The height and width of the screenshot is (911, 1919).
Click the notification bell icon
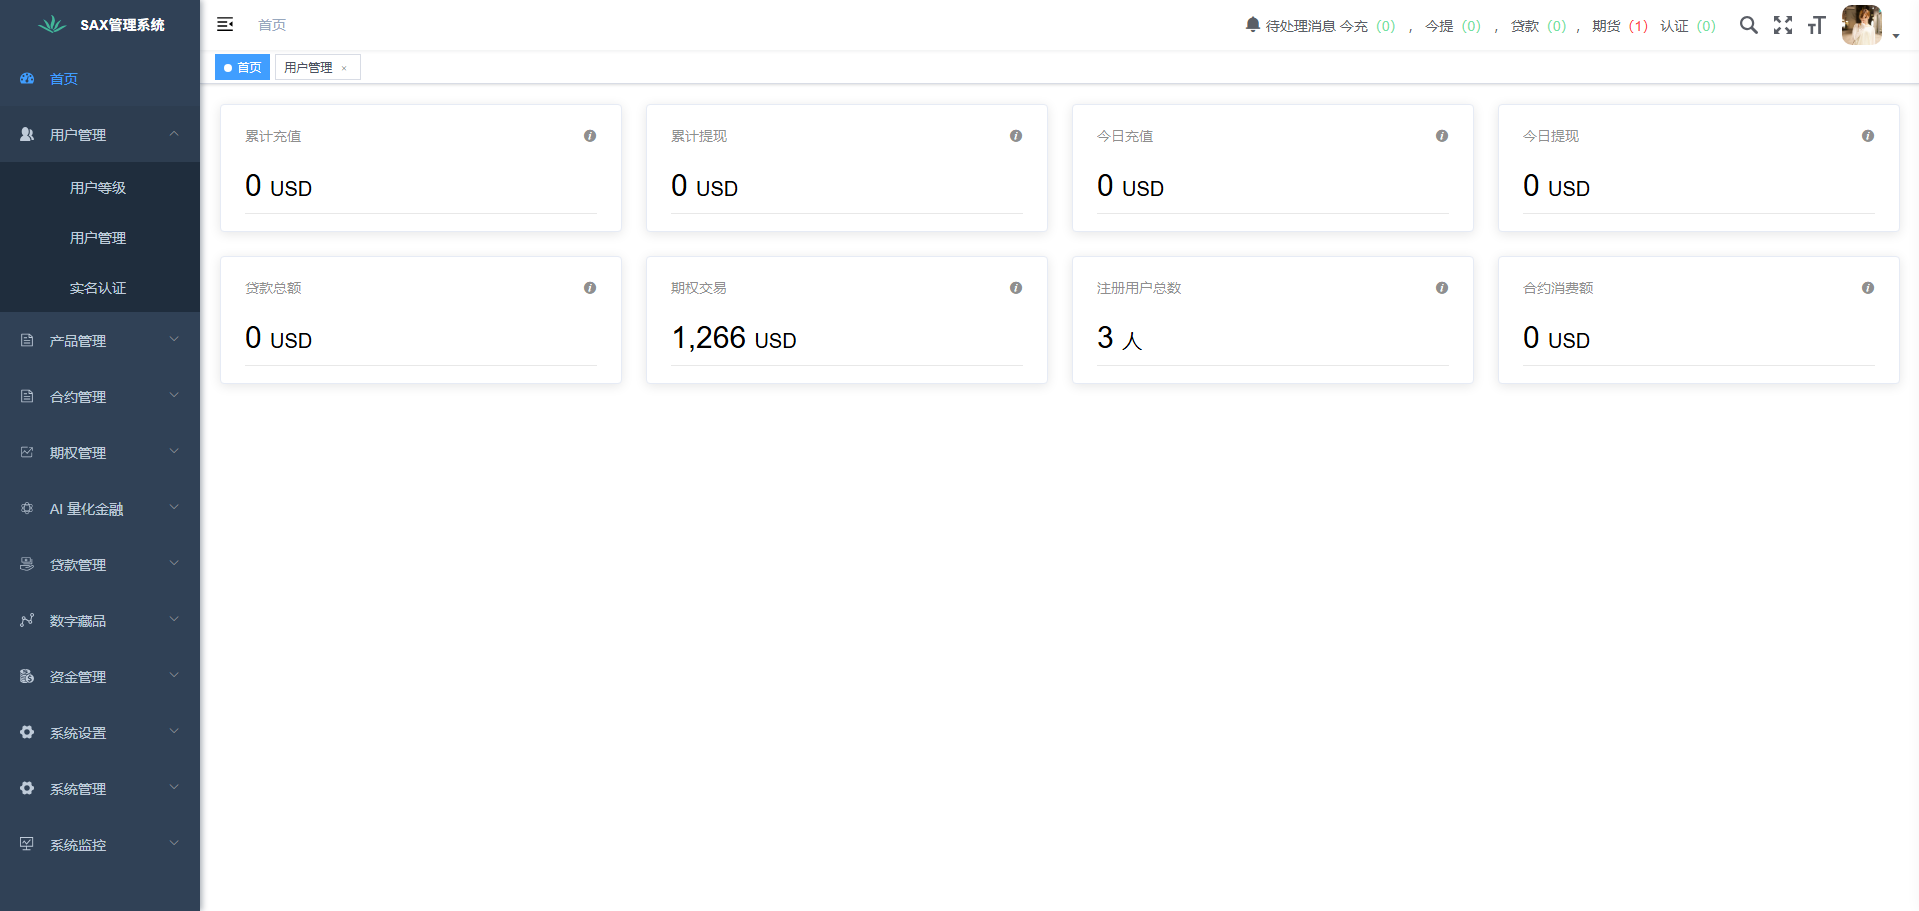tap(1252, 25)
